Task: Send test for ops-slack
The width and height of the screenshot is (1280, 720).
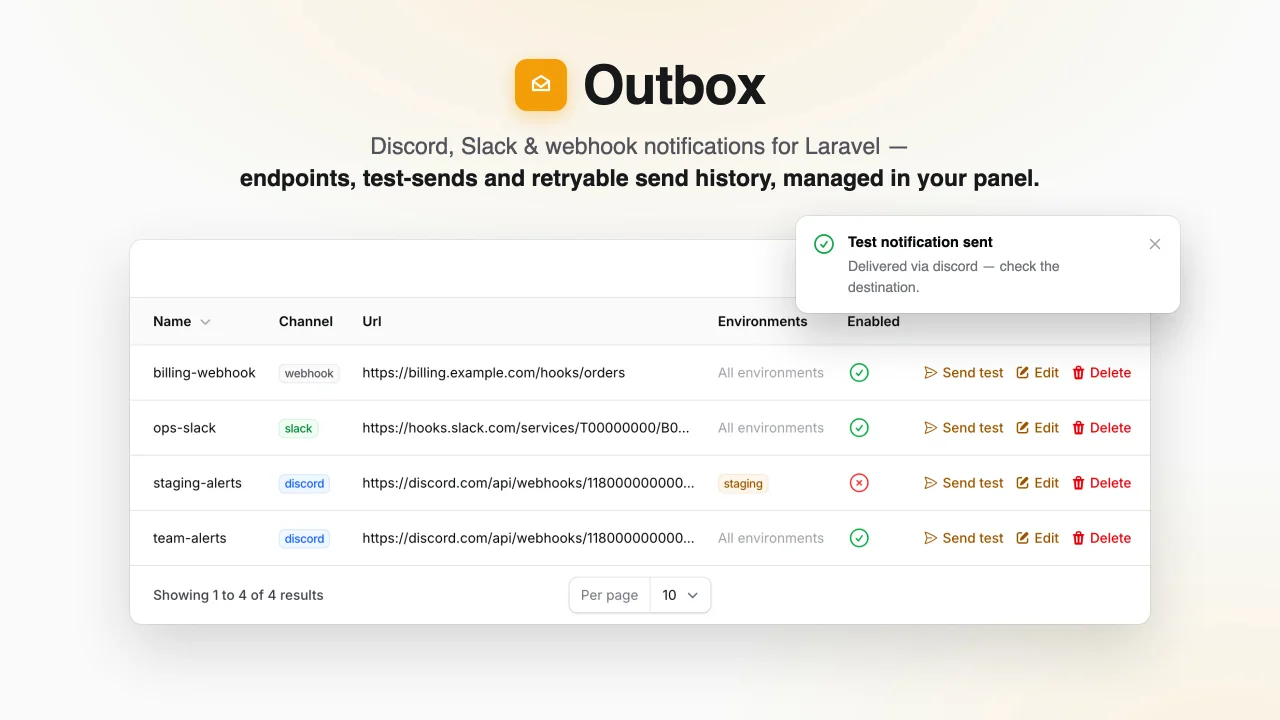Action: (x=964, y=428)
